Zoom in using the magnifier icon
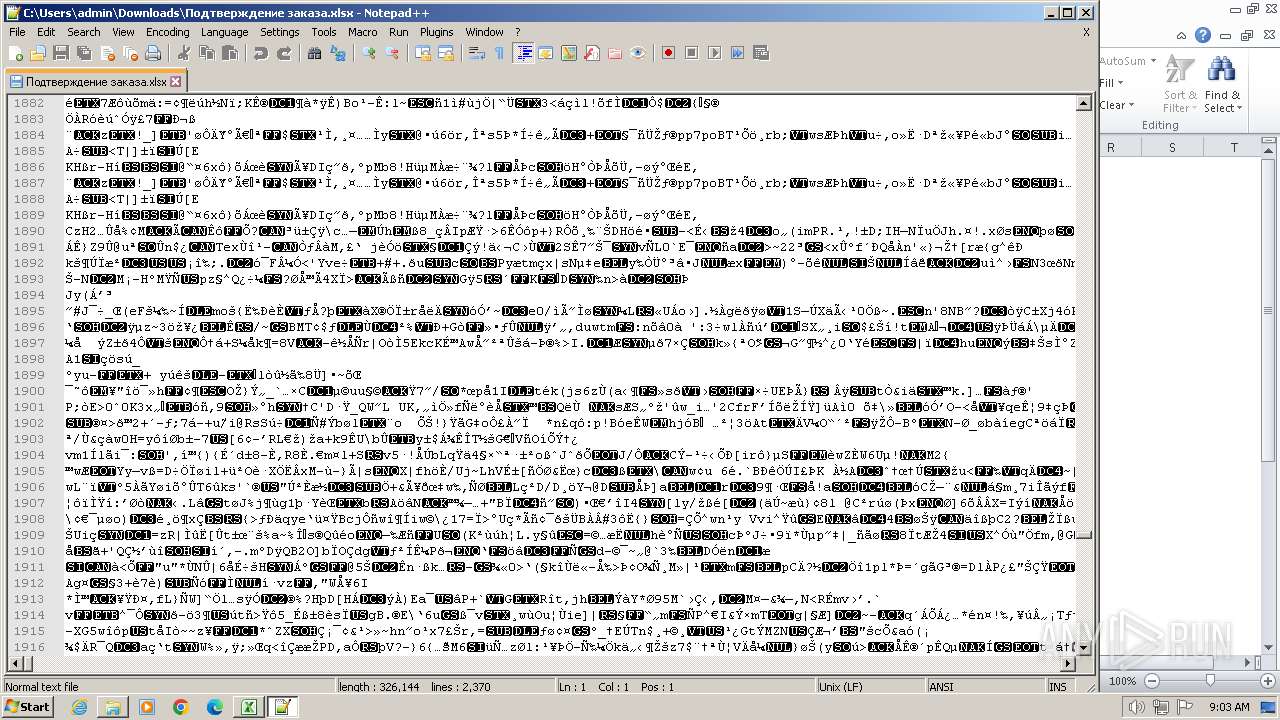 [370, 53]
